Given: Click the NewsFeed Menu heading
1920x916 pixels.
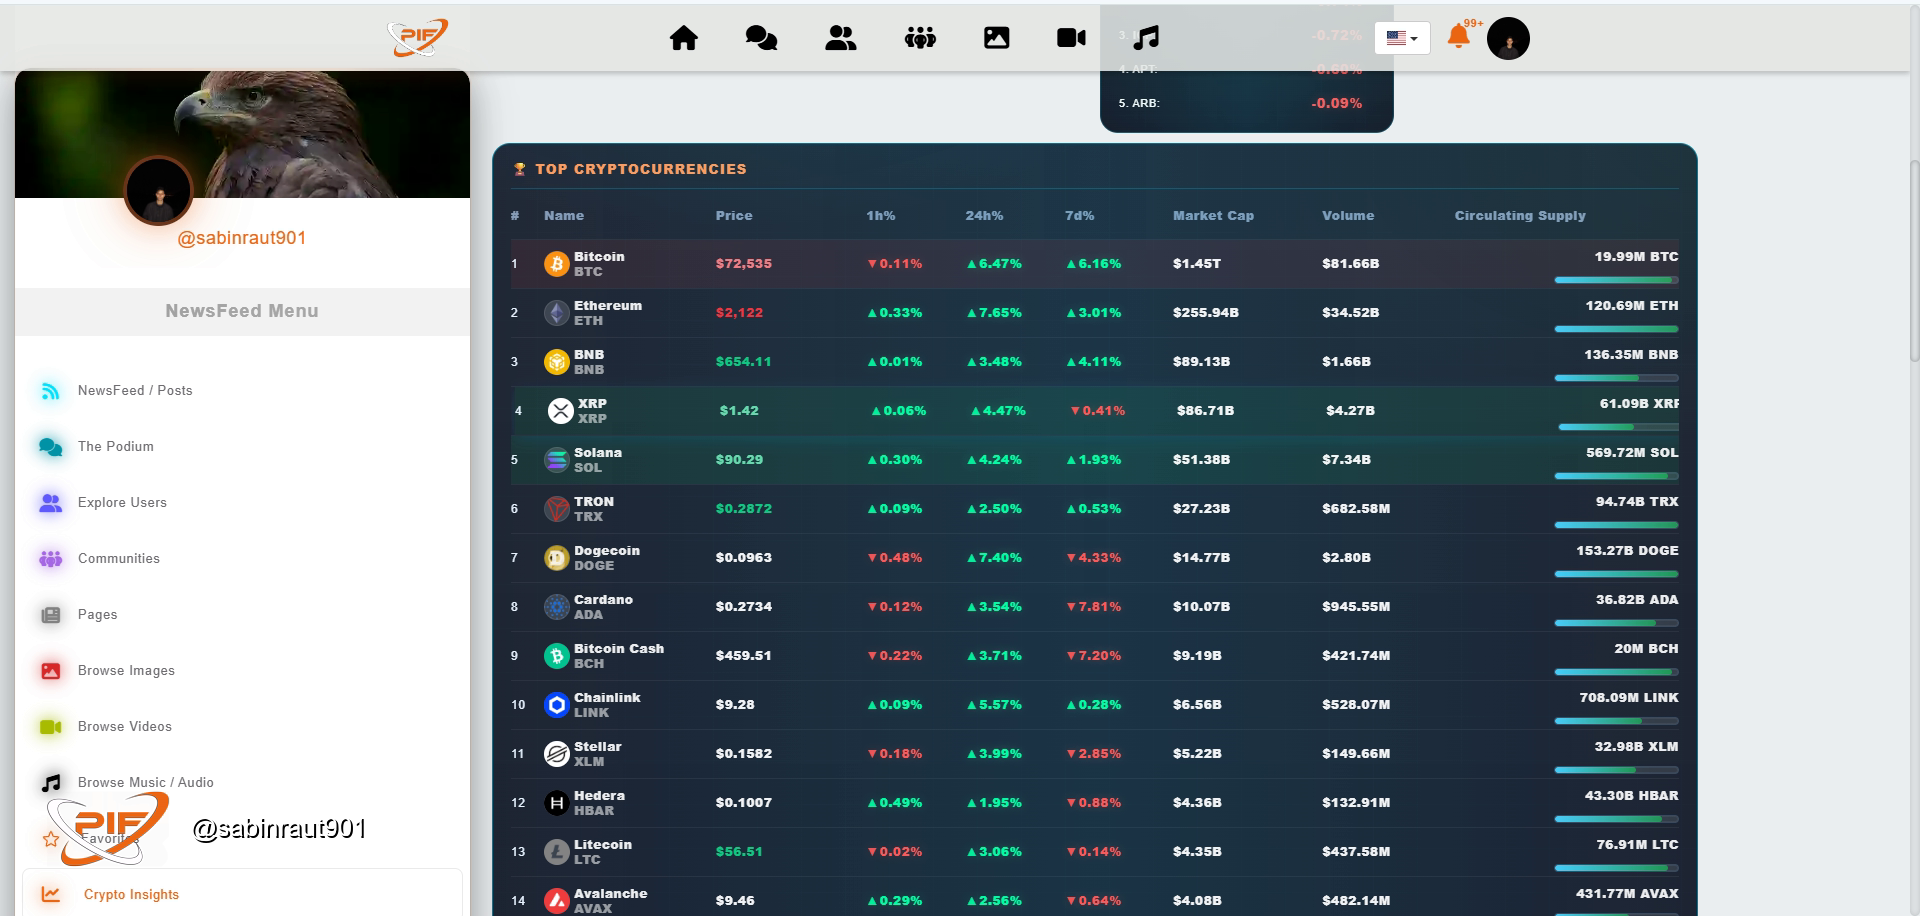Looking at the screenshot, I should pyautogui.click(x=242, y=311).
